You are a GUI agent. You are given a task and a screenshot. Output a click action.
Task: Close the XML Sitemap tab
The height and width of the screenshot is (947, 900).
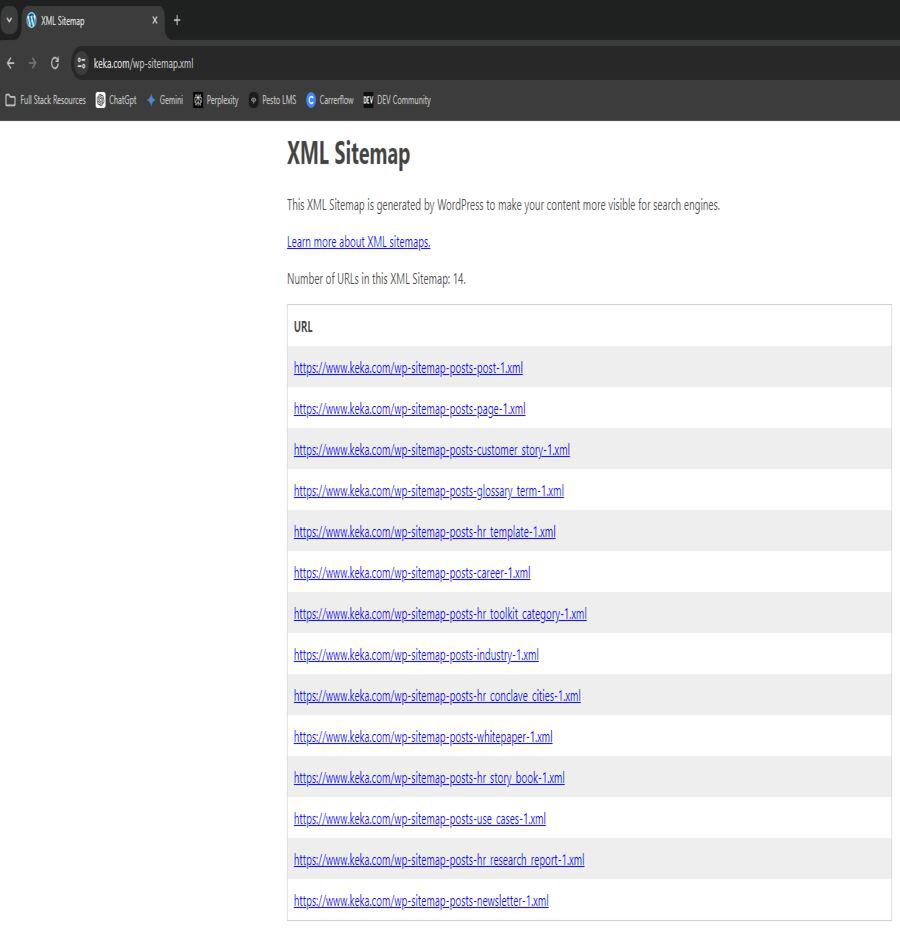tap(155, 21)
